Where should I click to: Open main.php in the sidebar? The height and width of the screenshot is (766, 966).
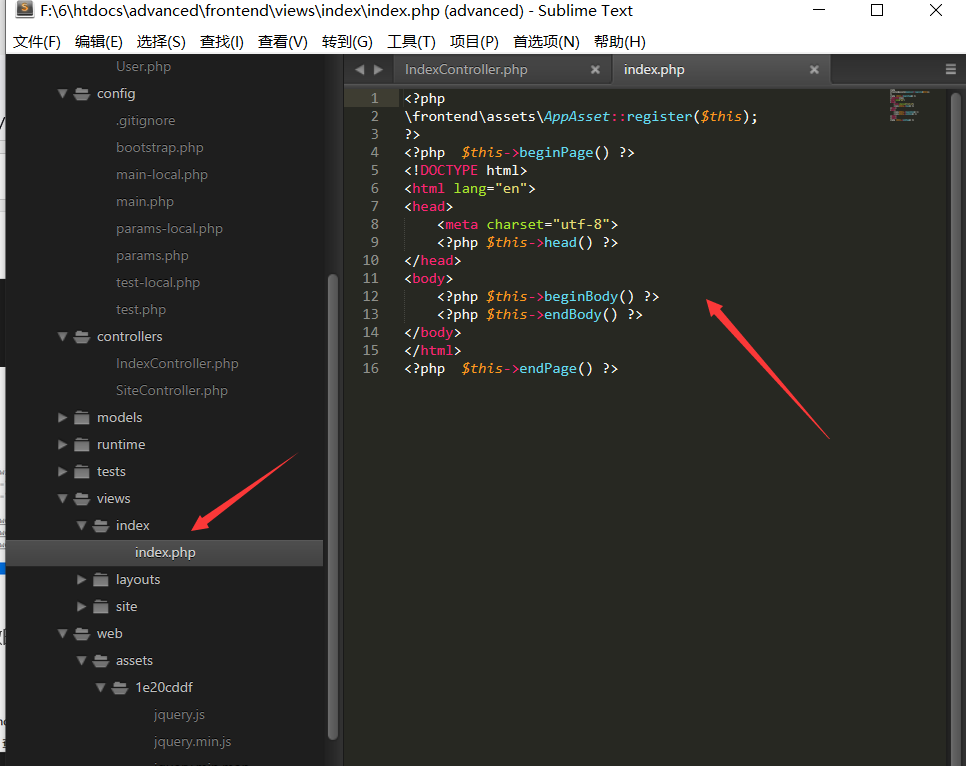tap(145, 202)
